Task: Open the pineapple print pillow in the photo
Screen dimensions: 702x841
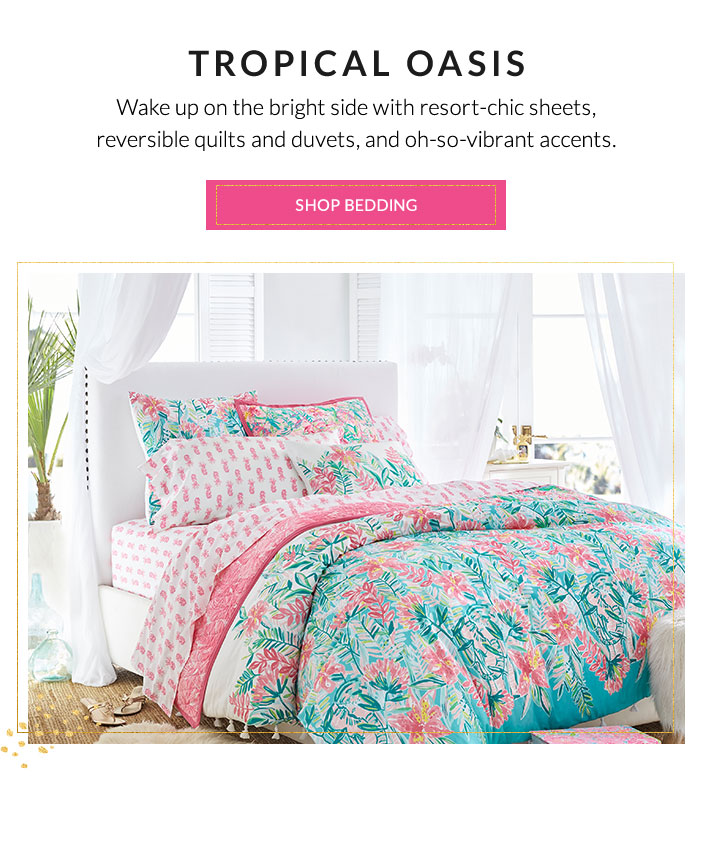Action: (x=220, y=477)
